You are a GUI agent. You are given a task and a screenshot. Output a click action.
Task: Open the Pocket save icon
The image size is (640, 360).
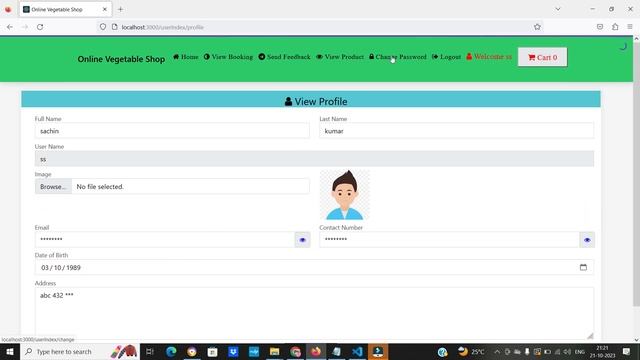click(x=600, y=27)
